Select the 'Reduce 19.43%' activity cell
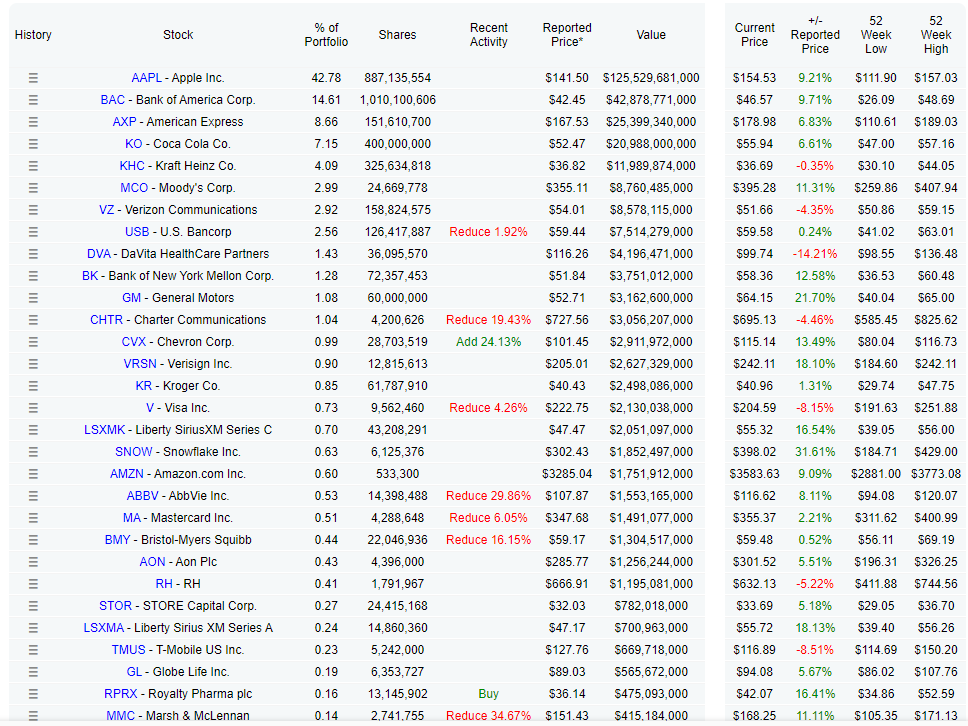968x726 pixels. pos(488,320)
